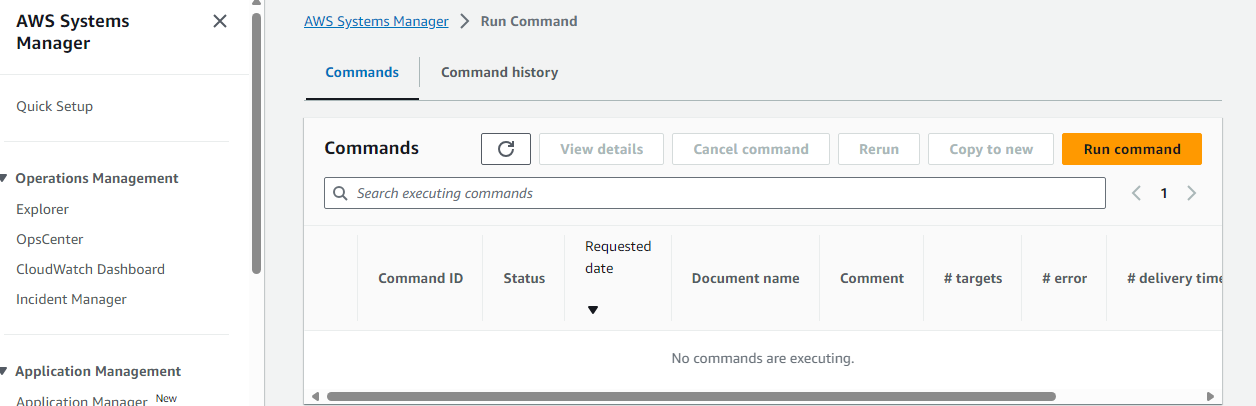Click the Requested date column header
The image size is (1256, 406).
pyautogui.click(x=618, y=257)
